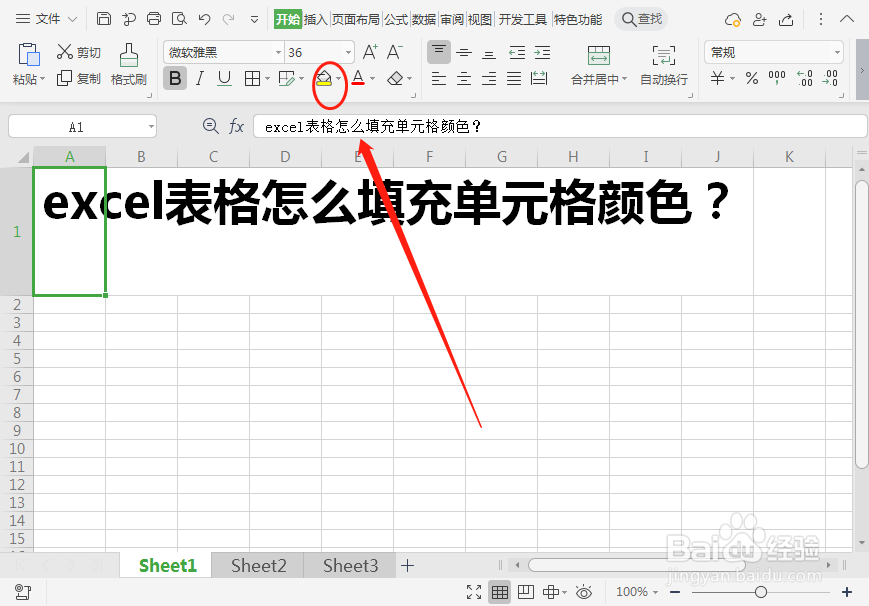Decrease indent icon
This screenshot has height=606, width=869.
[517, 53]
